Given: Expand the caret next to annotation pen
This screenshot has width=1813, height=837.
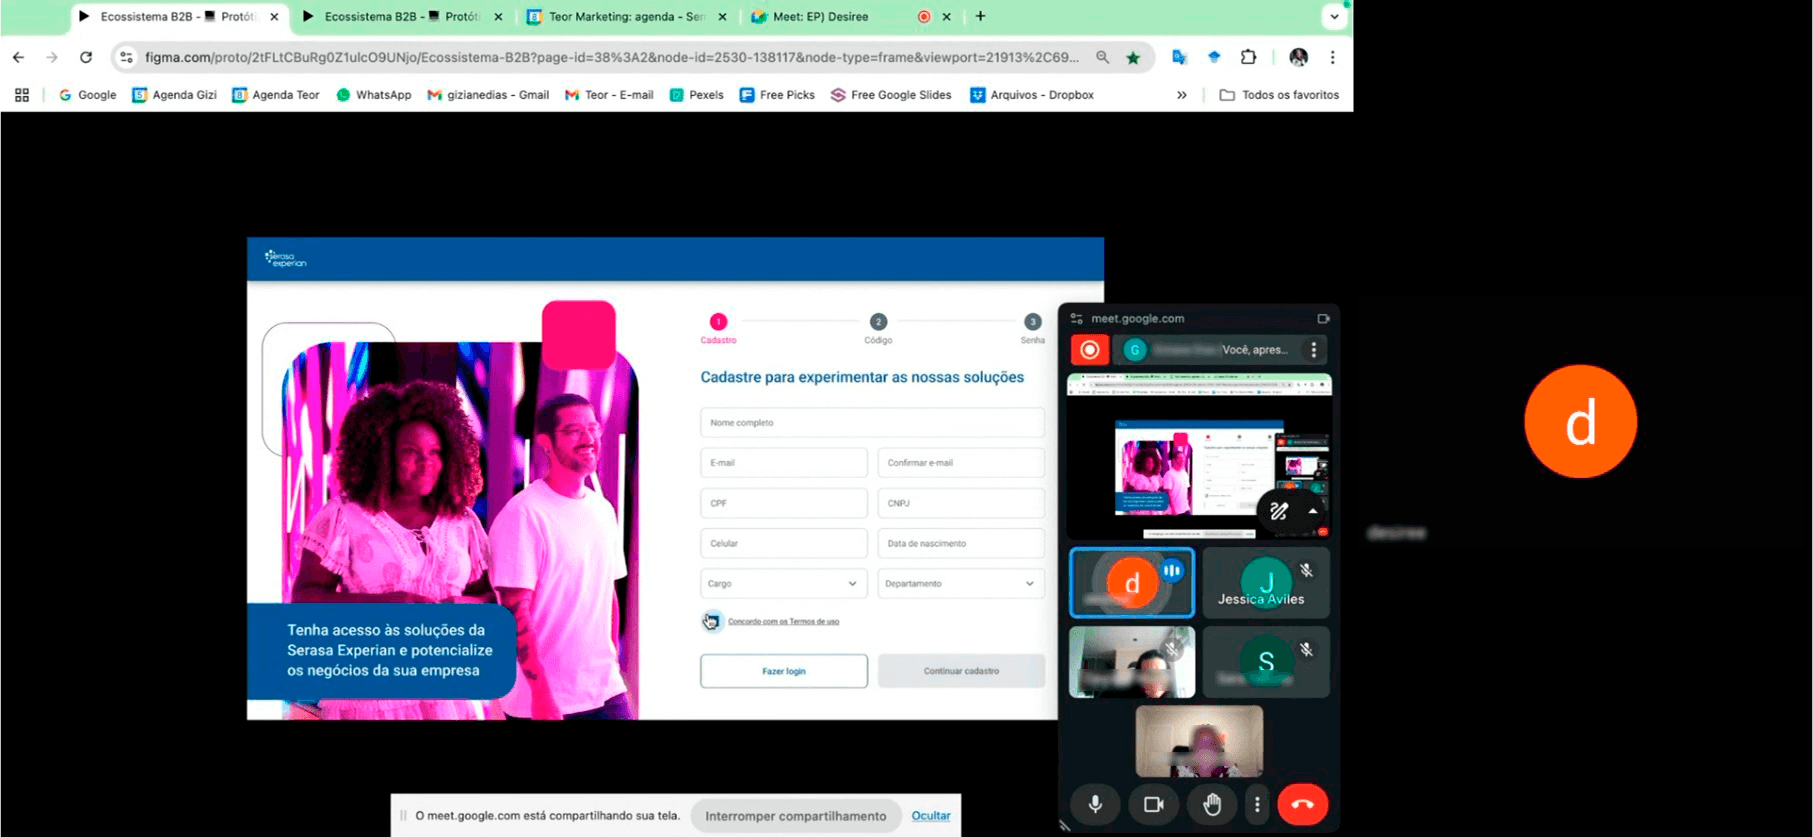Looking at the screenshot, I should click(1312, 512).
